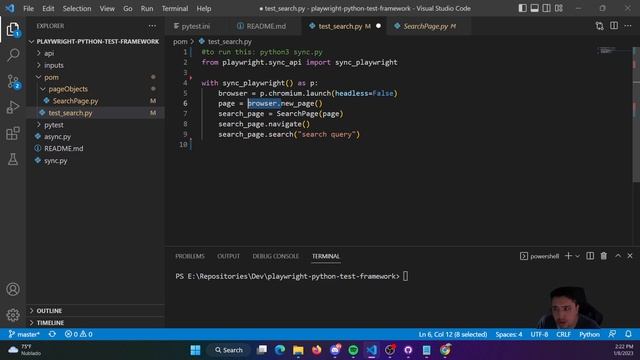Change indentation Spaces: 4
640x360 pixels.
click(509, 334)
